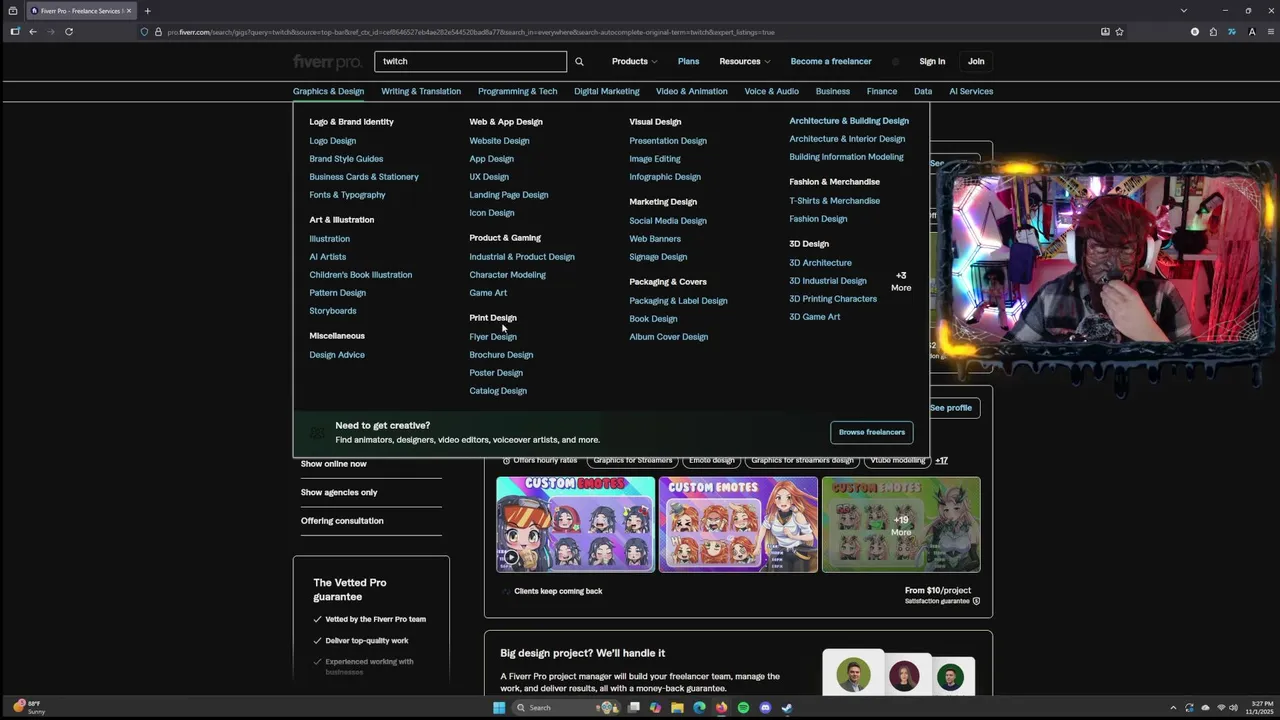Image resolution: width=1280 pixels, height=720 pixels.
Task: Select Flyer Design under Print Design
Action: coord(493,337)
